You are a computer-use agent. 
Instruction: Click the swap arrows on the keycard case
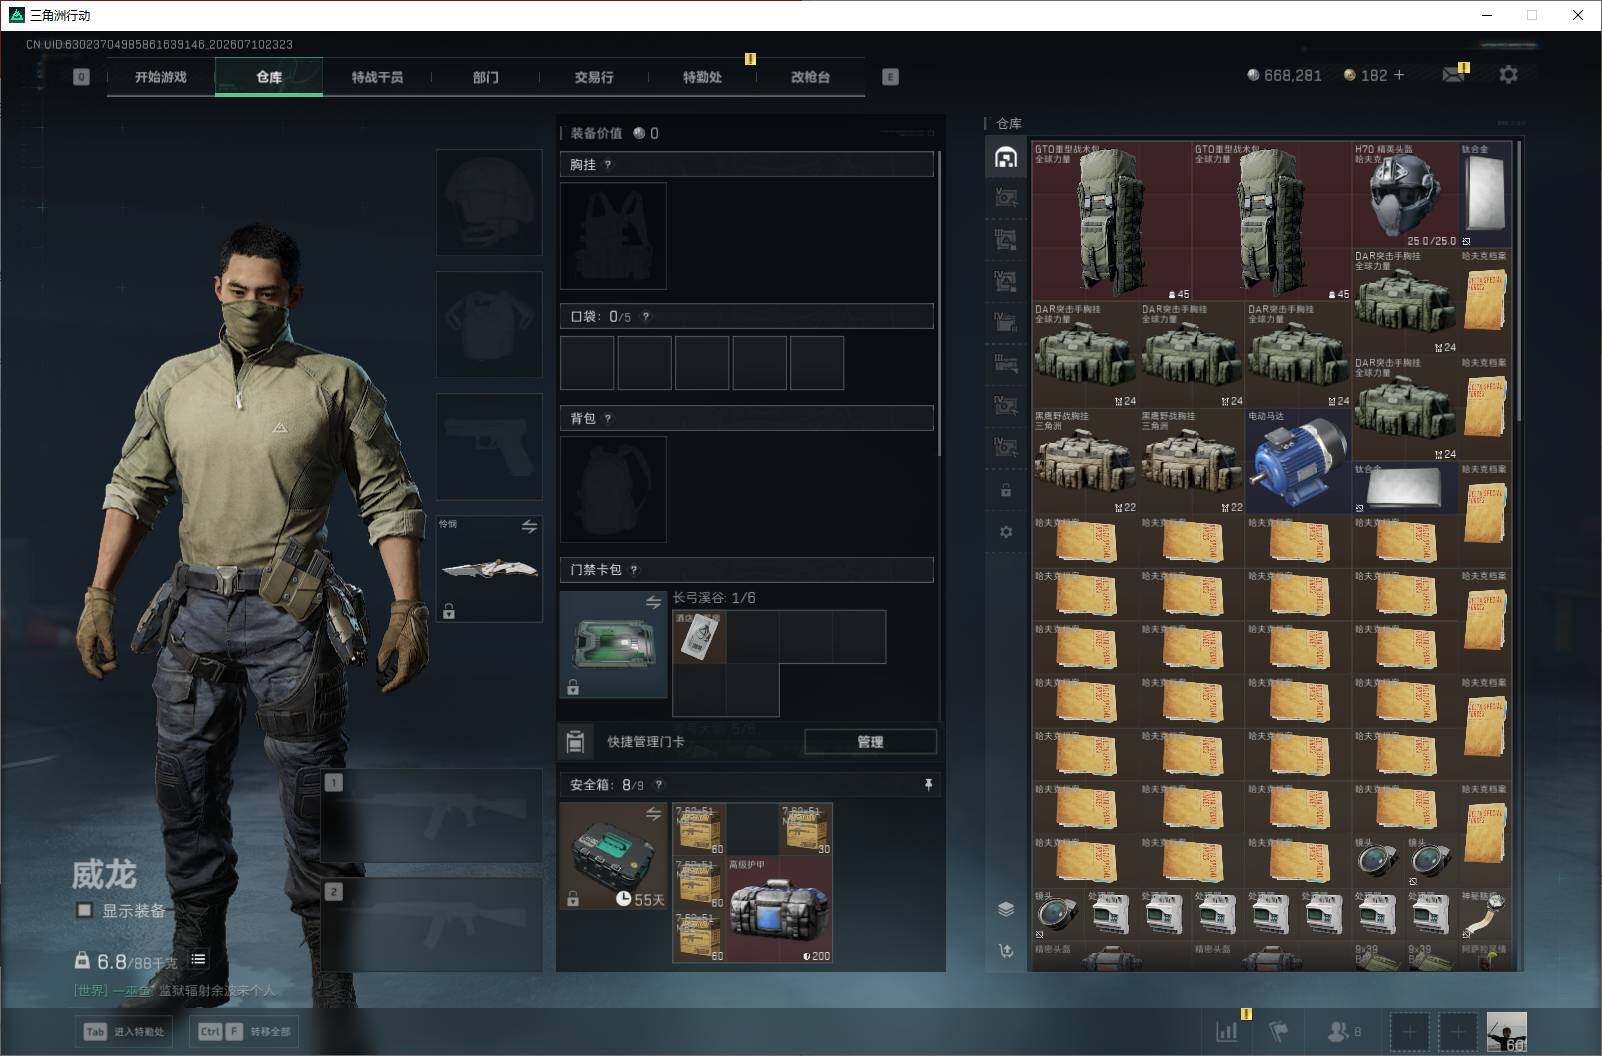coord(653,602)
